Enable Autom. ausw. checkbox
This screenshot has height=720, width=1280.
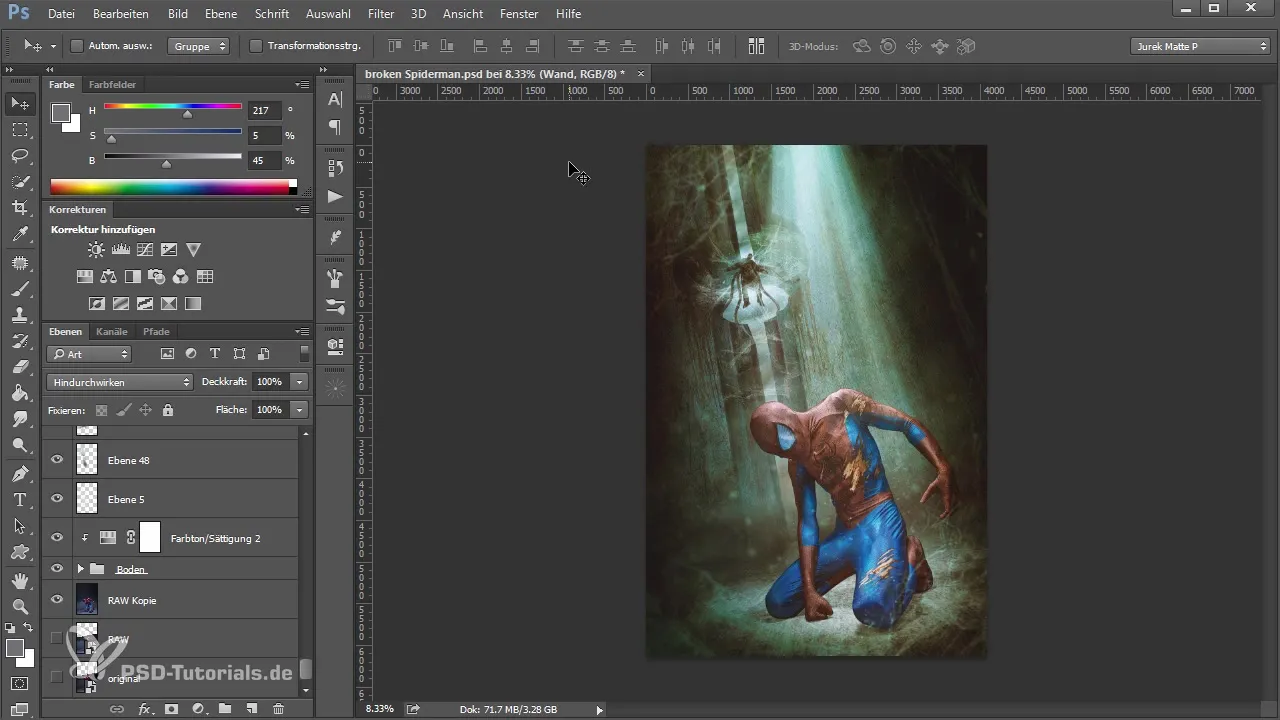[77, 46]
